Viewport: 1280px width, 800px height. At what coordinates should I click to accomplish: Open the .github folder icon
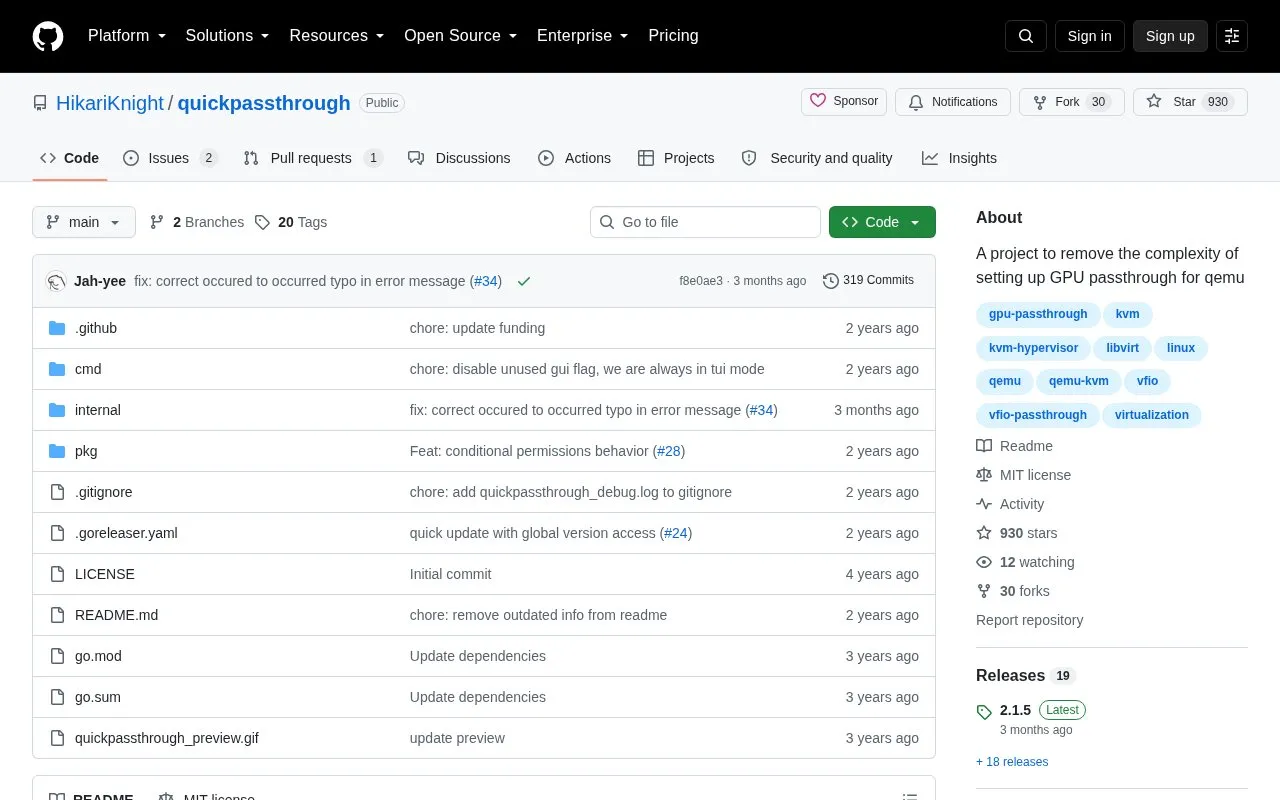[x=57, y=328]
